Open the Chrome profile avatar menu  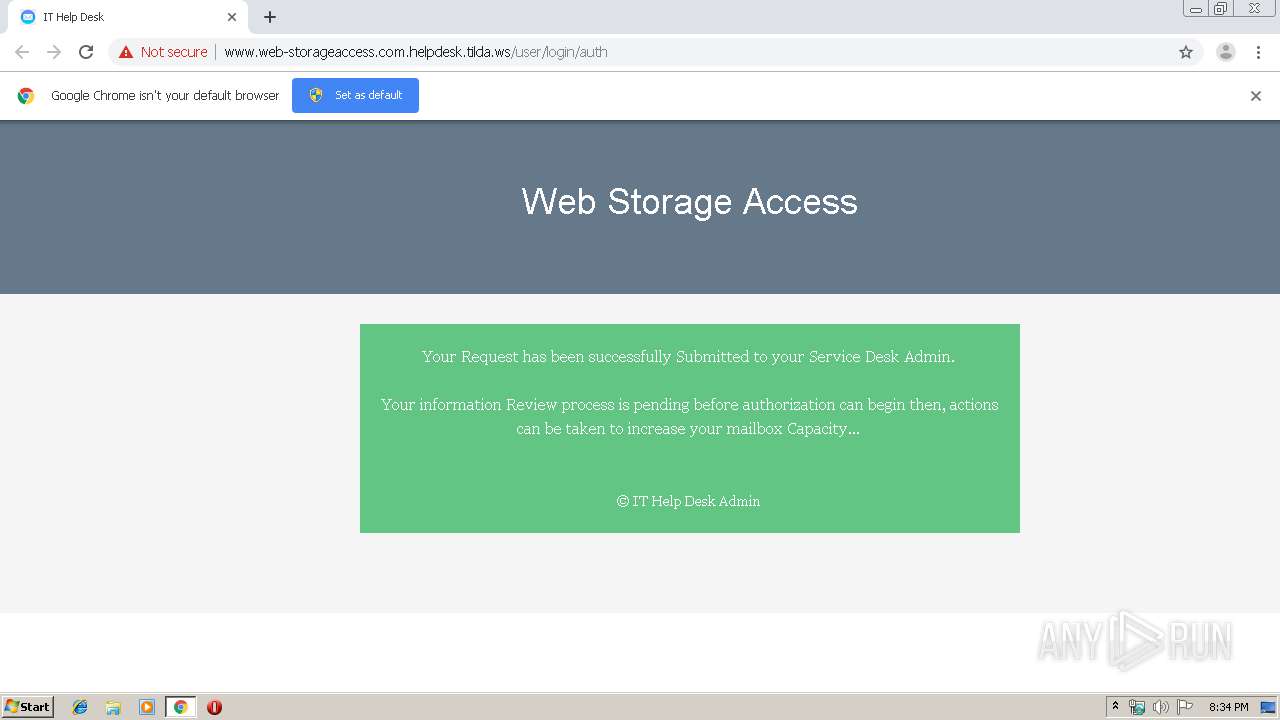coord(1225,52)
